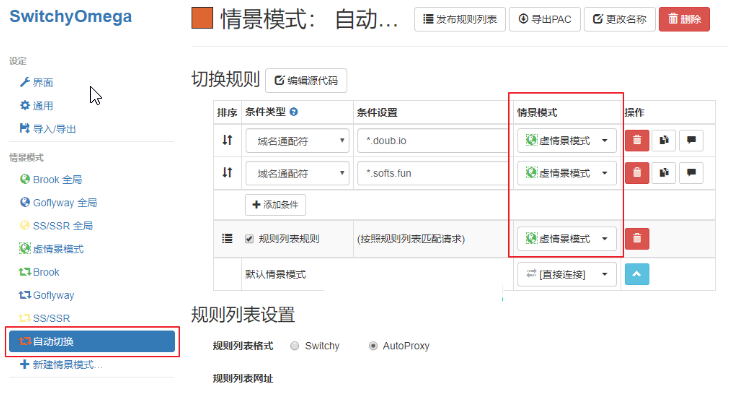Click the *.doub.io condition input field
This screenshot has height=393, width=731.
click(433, 141)
